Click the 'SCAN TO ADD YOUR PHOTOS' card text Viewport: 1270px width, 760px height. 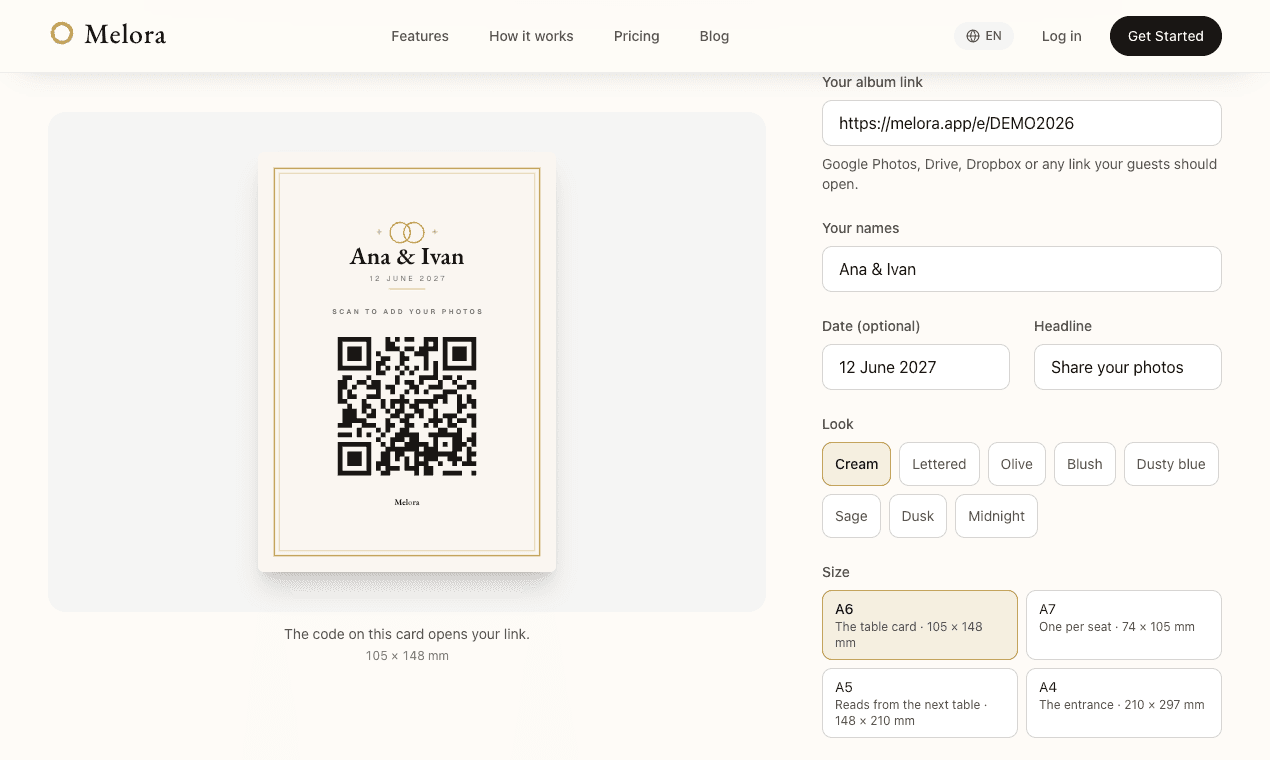407,312
